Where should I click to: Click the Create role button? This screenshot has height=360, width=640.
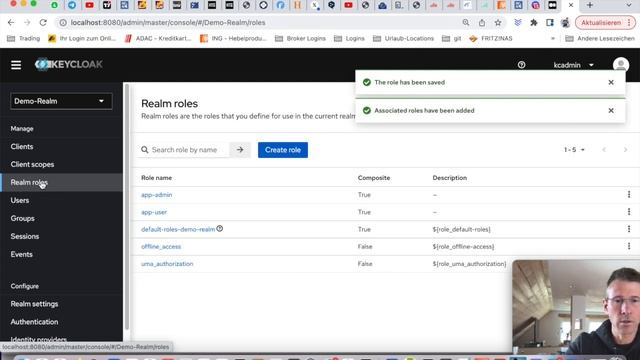[x=282, y=150]
